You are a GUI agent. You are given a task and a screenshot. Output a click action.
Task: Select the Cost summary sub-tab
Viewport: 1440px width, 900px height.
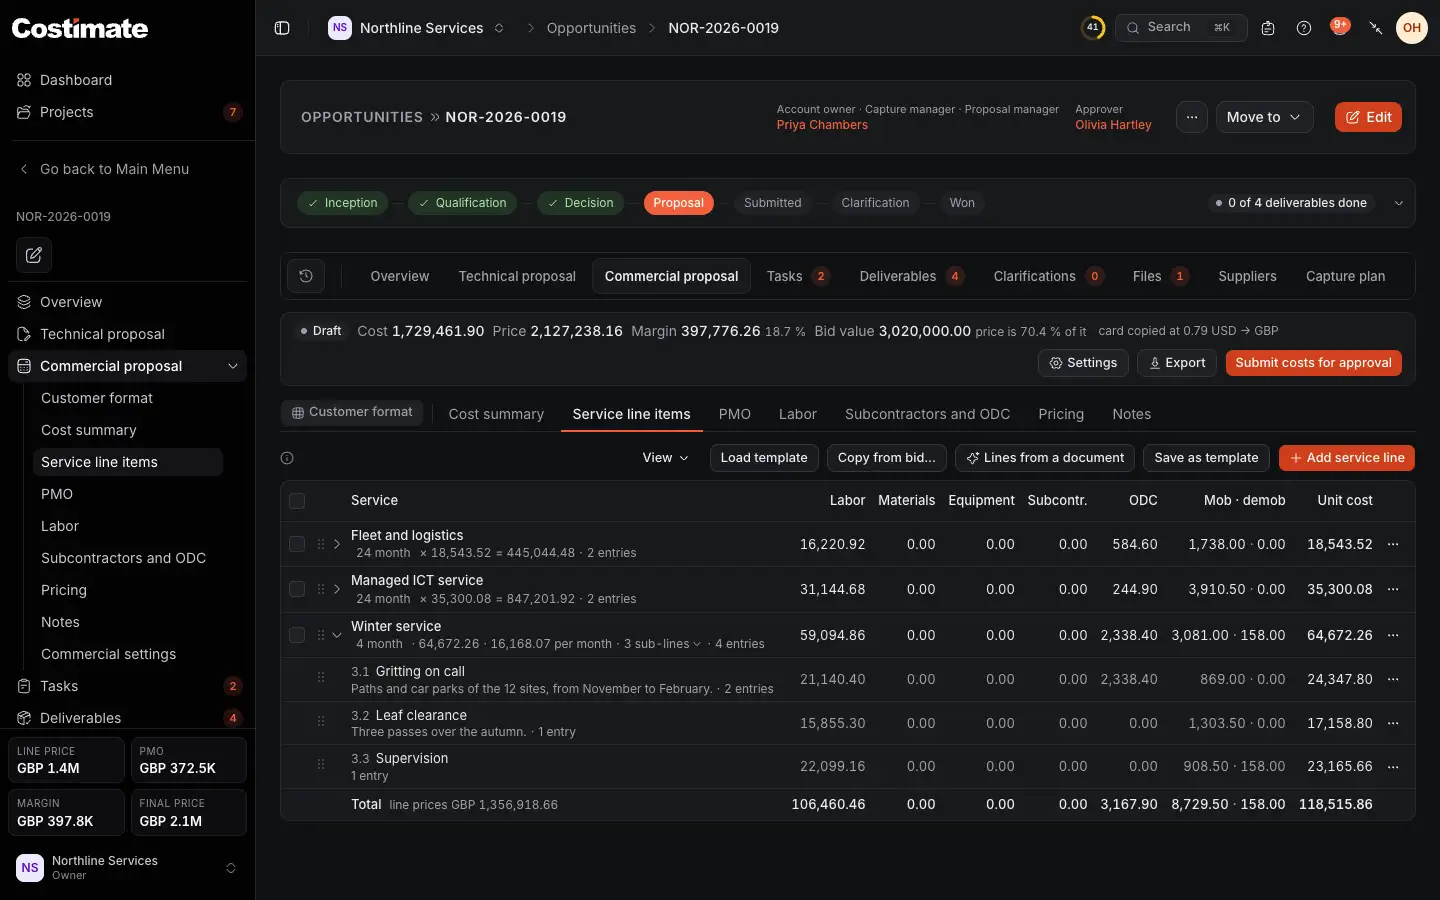(x=496, y=414)
